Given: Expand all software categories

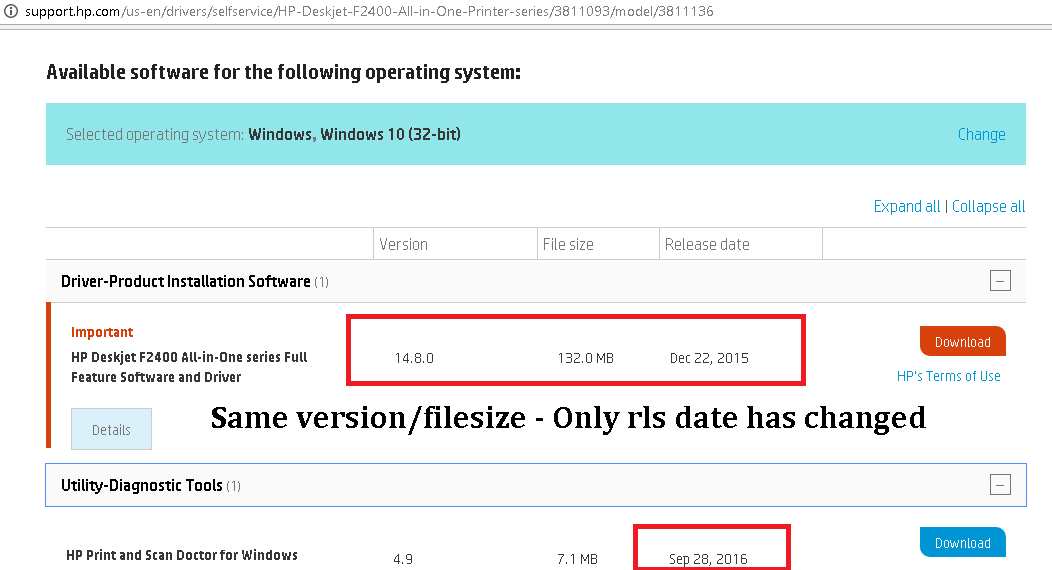Looking at the screenshot, I should pyautogui.click(x=906, y=207).
